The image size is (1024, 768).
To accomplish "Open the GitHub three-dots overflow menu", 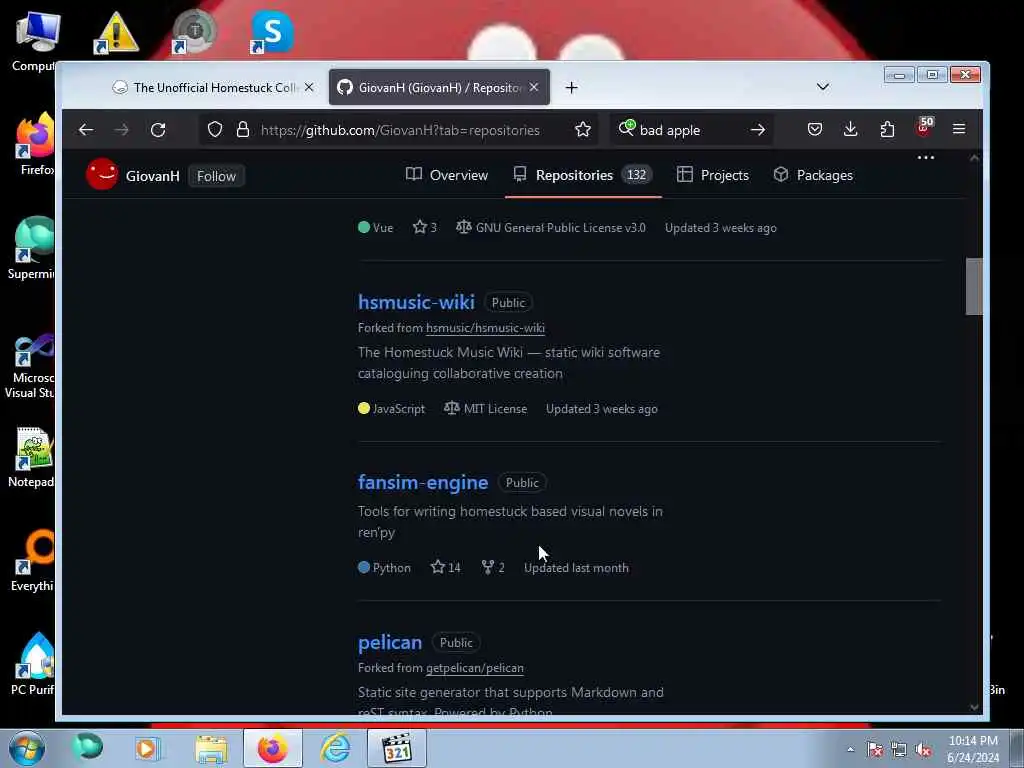I will pyautogui.click(x=925, y=157).
